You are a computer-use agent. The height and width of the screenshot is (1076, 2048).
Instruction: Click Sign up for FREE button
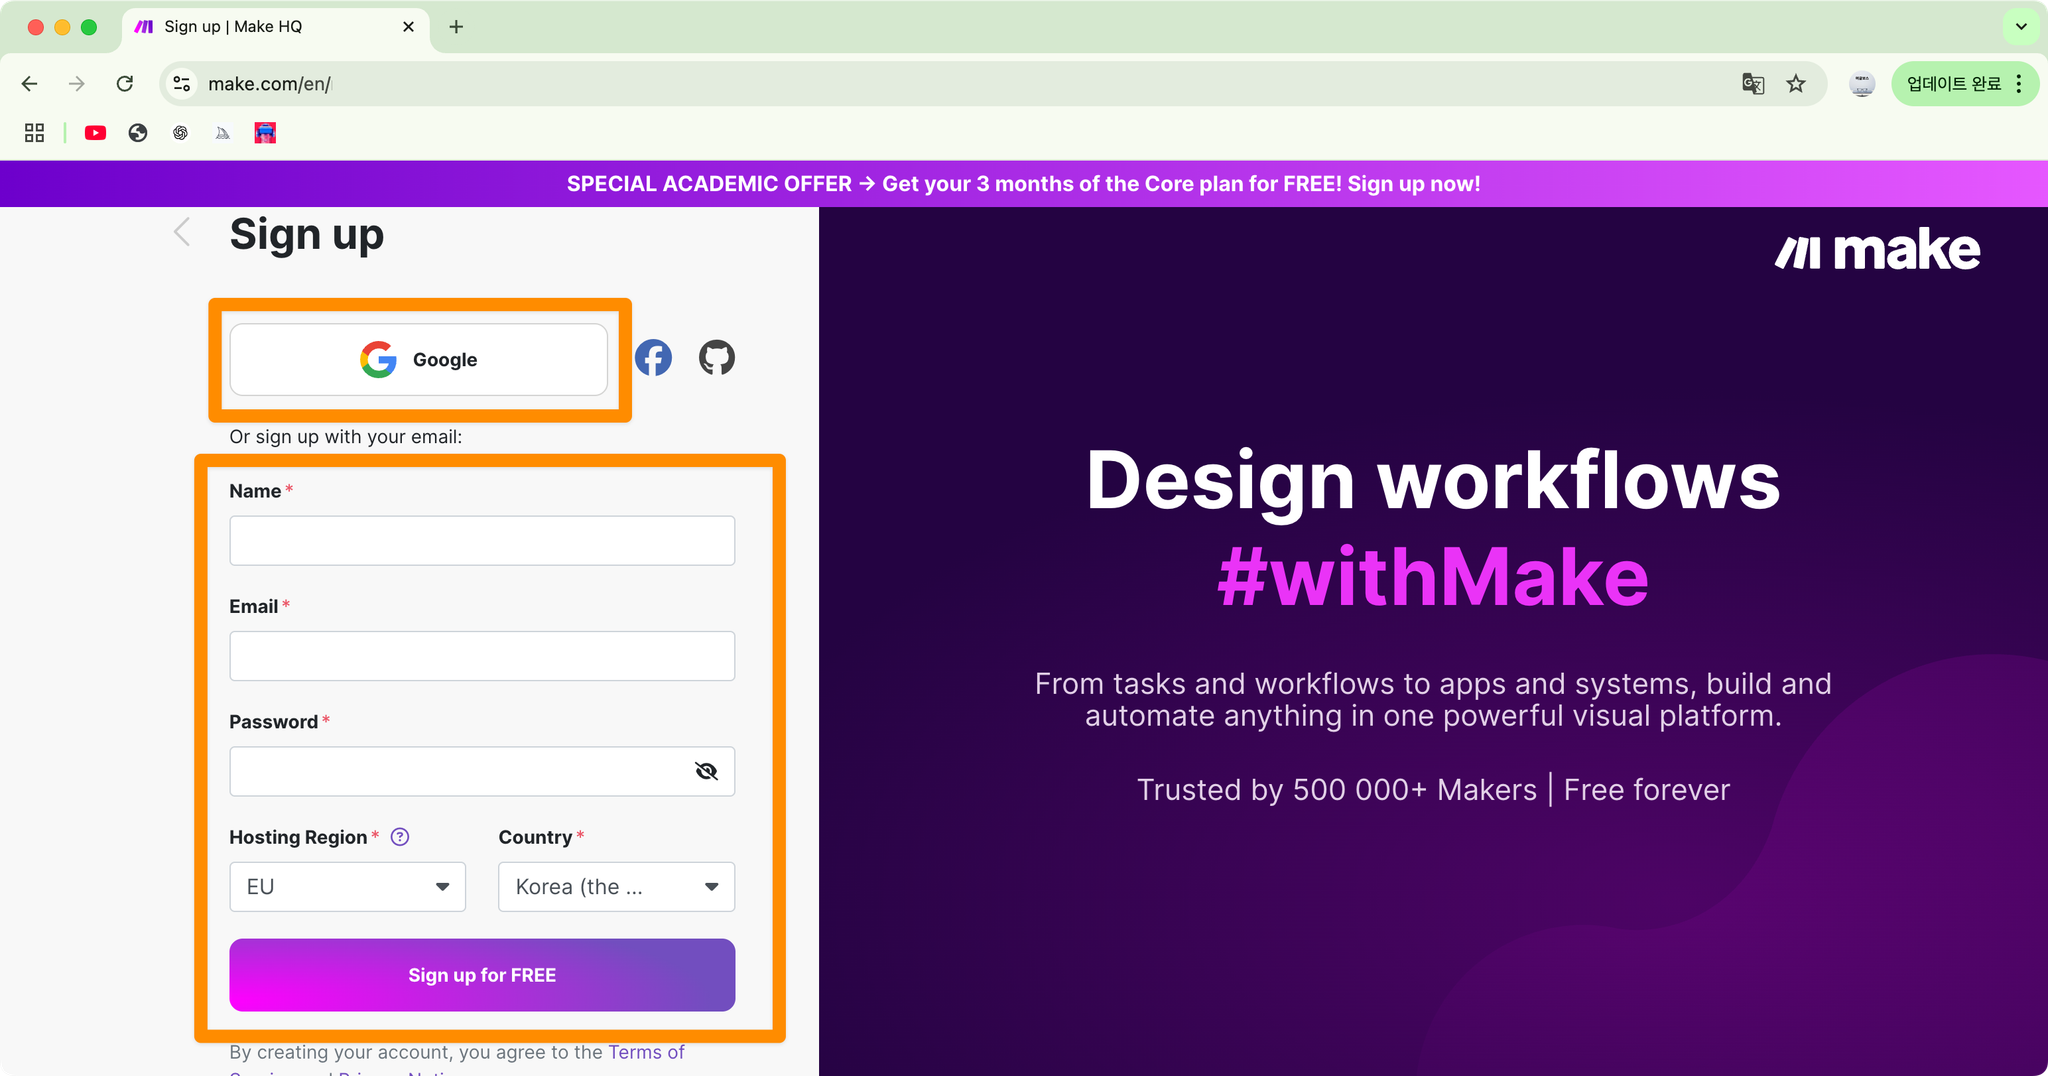point(482,975)
